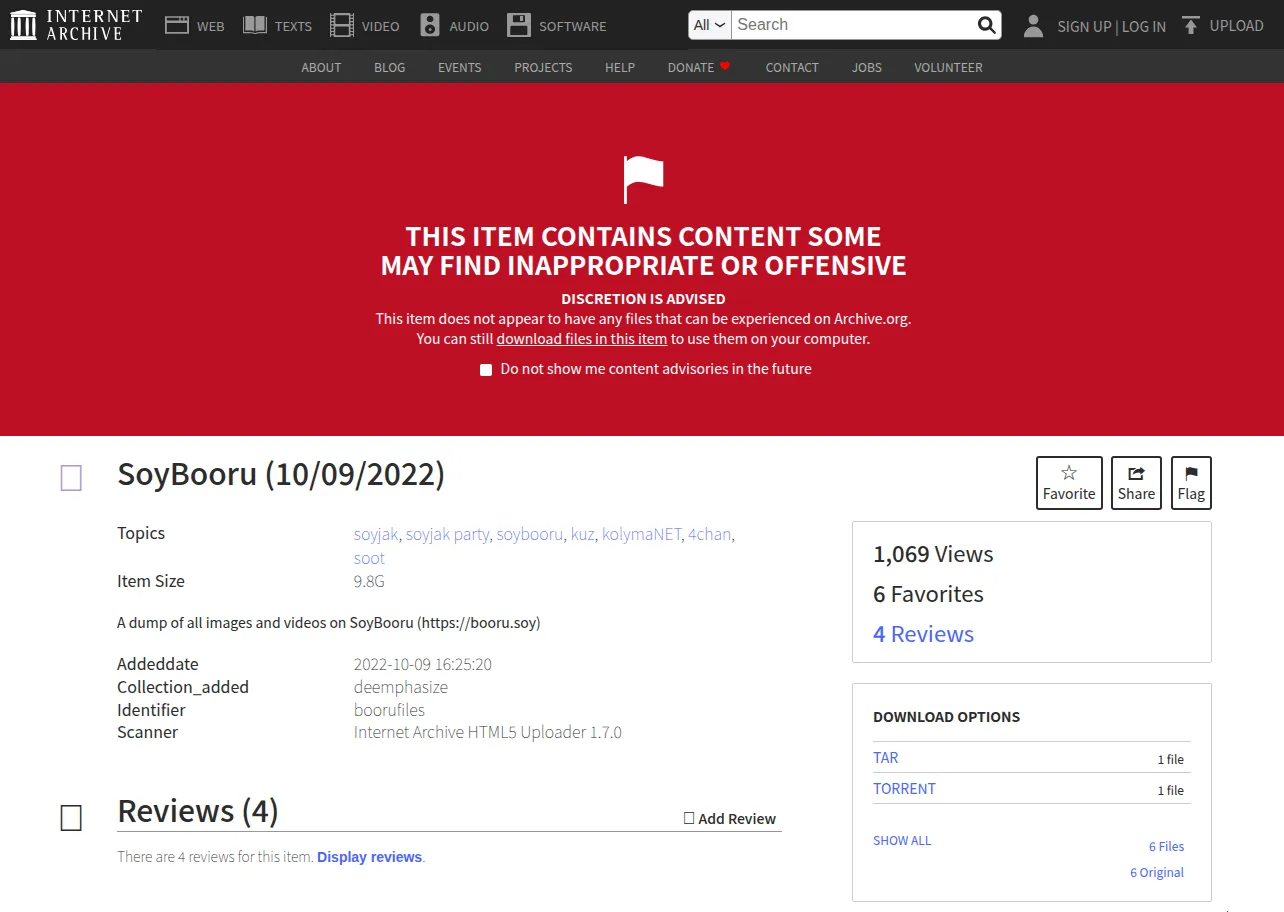Expand the TAR download option
The image size is (1284, 912).
point(886,758)
